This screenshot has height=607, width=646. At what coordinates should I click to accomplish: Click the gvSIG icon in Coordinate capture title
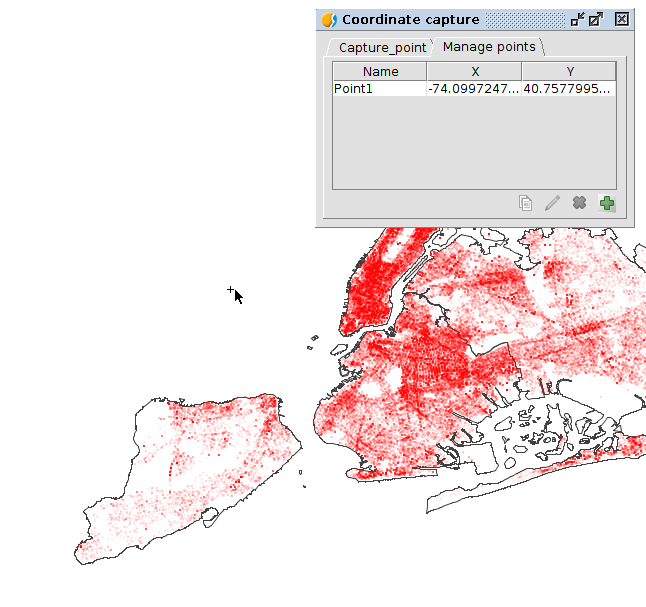click(x=329, y=19)
